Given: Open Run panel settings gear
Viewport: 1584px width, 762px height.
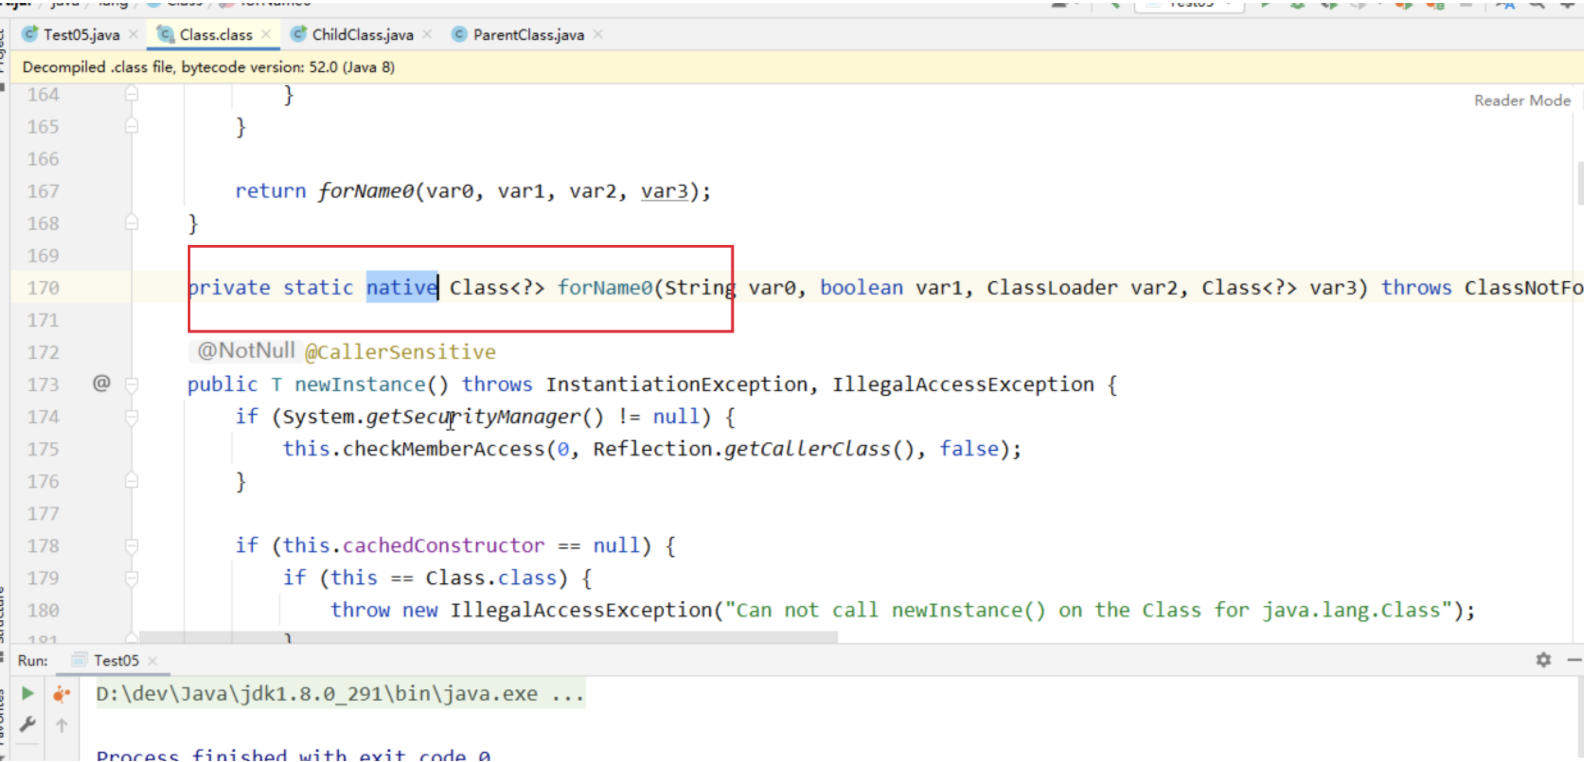Looking at the screenshot, I should 1543,660.
